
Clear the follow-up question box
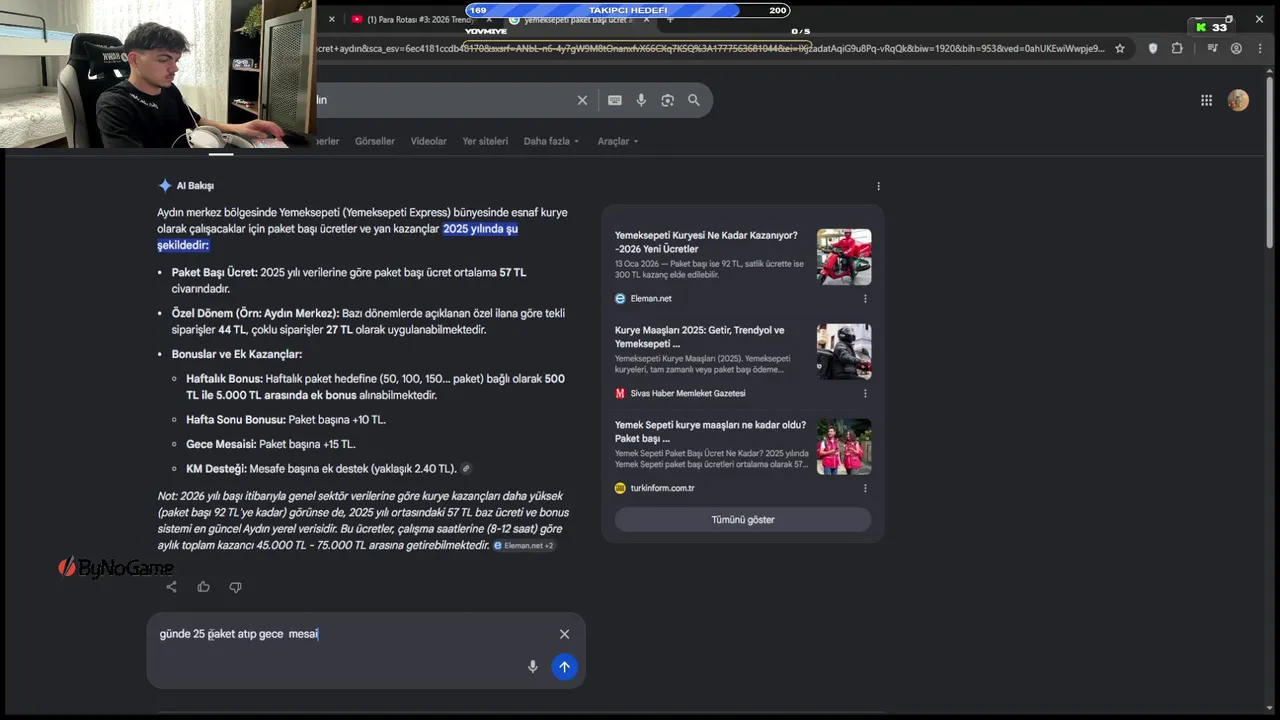coord(564,634)
